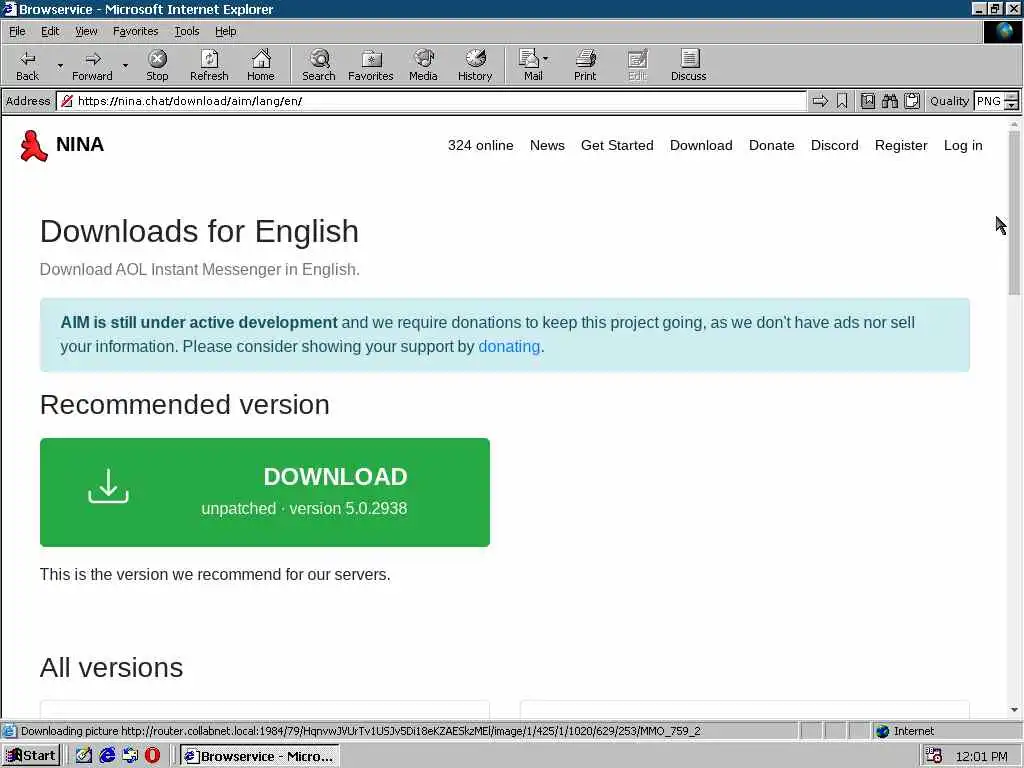The image size is (1024, 768).
Task: Click the 12:01 PM clock
Action: tap(981, 756)
